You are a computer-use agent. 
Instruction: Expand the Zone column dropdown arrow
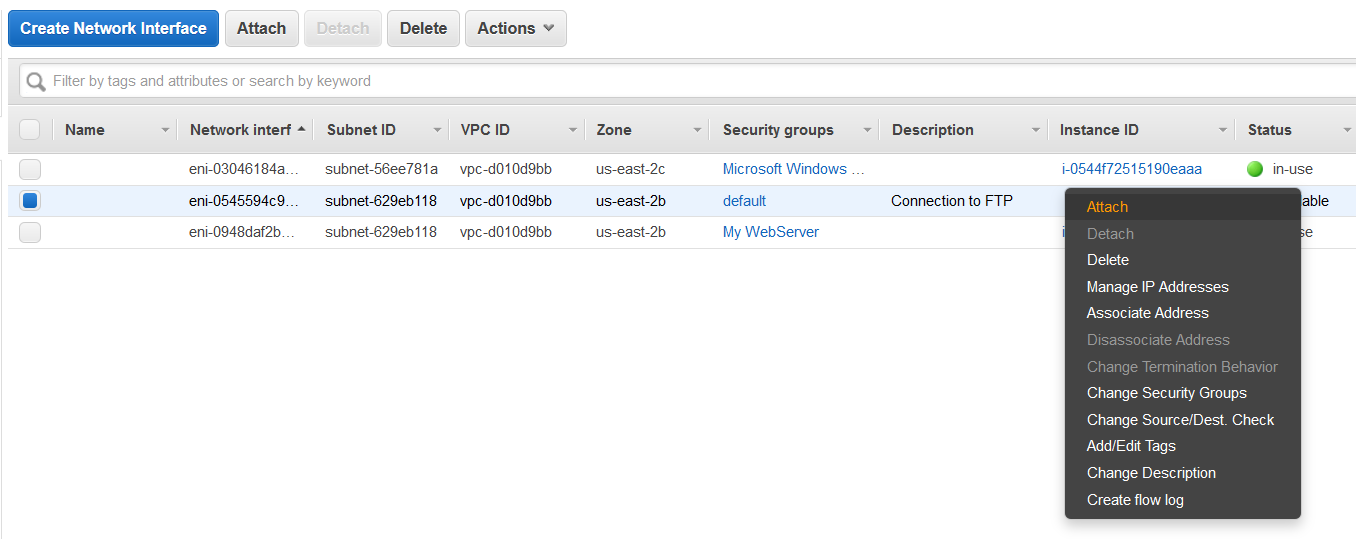(697, 130)
